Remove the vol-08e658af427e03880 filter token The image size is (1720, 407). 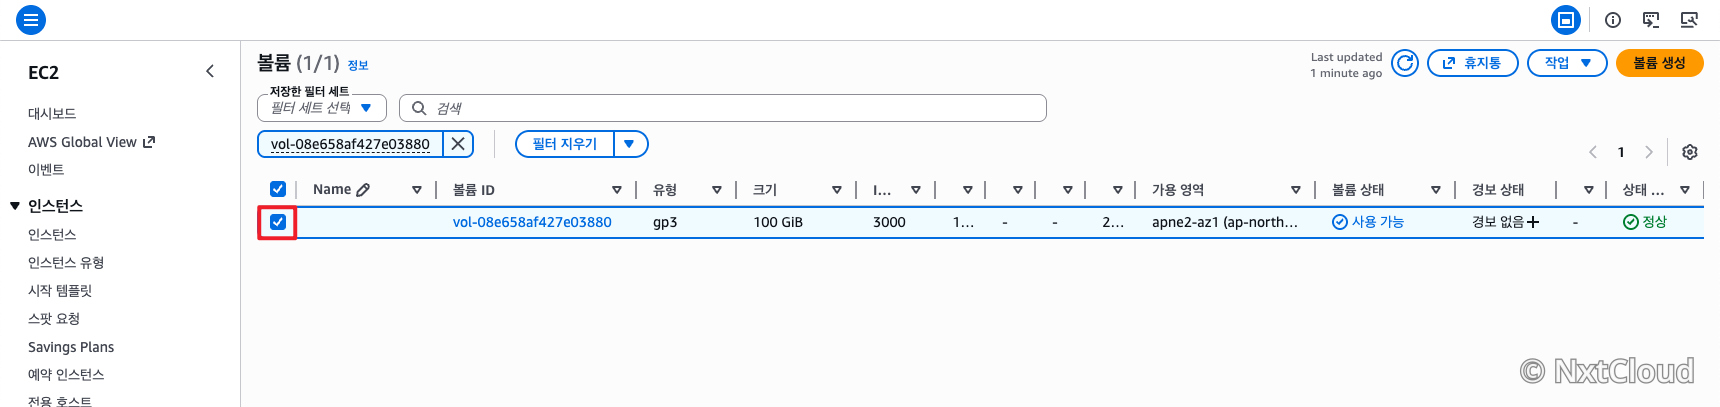(458, 144)
